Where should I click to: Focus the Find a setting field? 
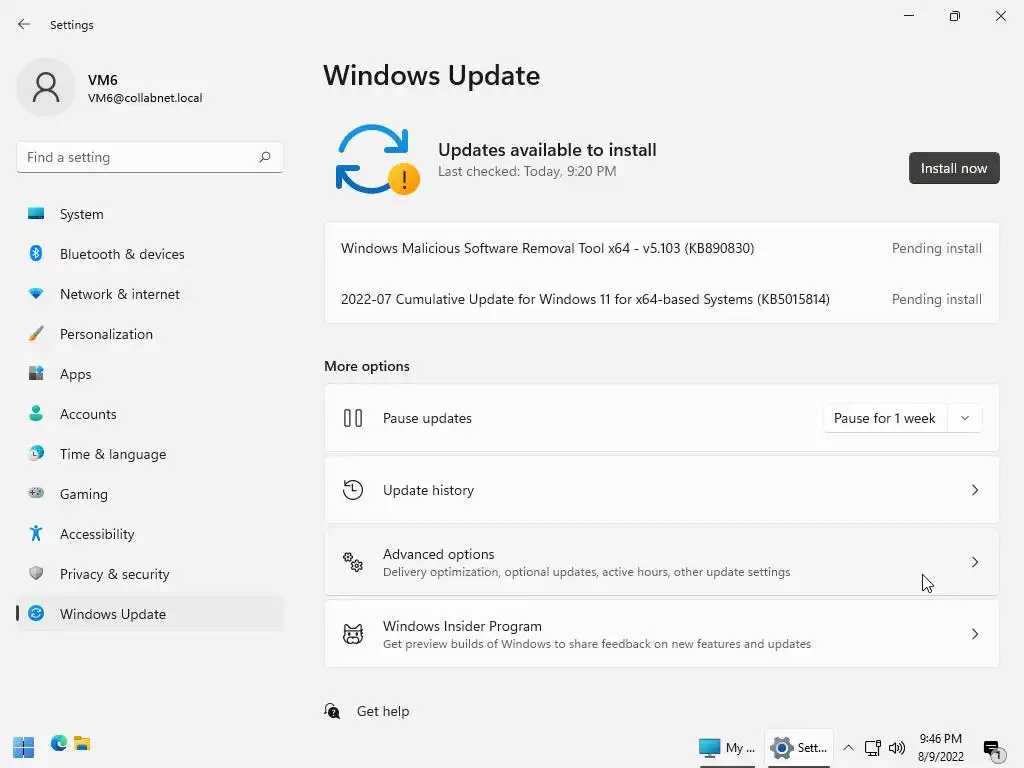[x=150, y=157]
